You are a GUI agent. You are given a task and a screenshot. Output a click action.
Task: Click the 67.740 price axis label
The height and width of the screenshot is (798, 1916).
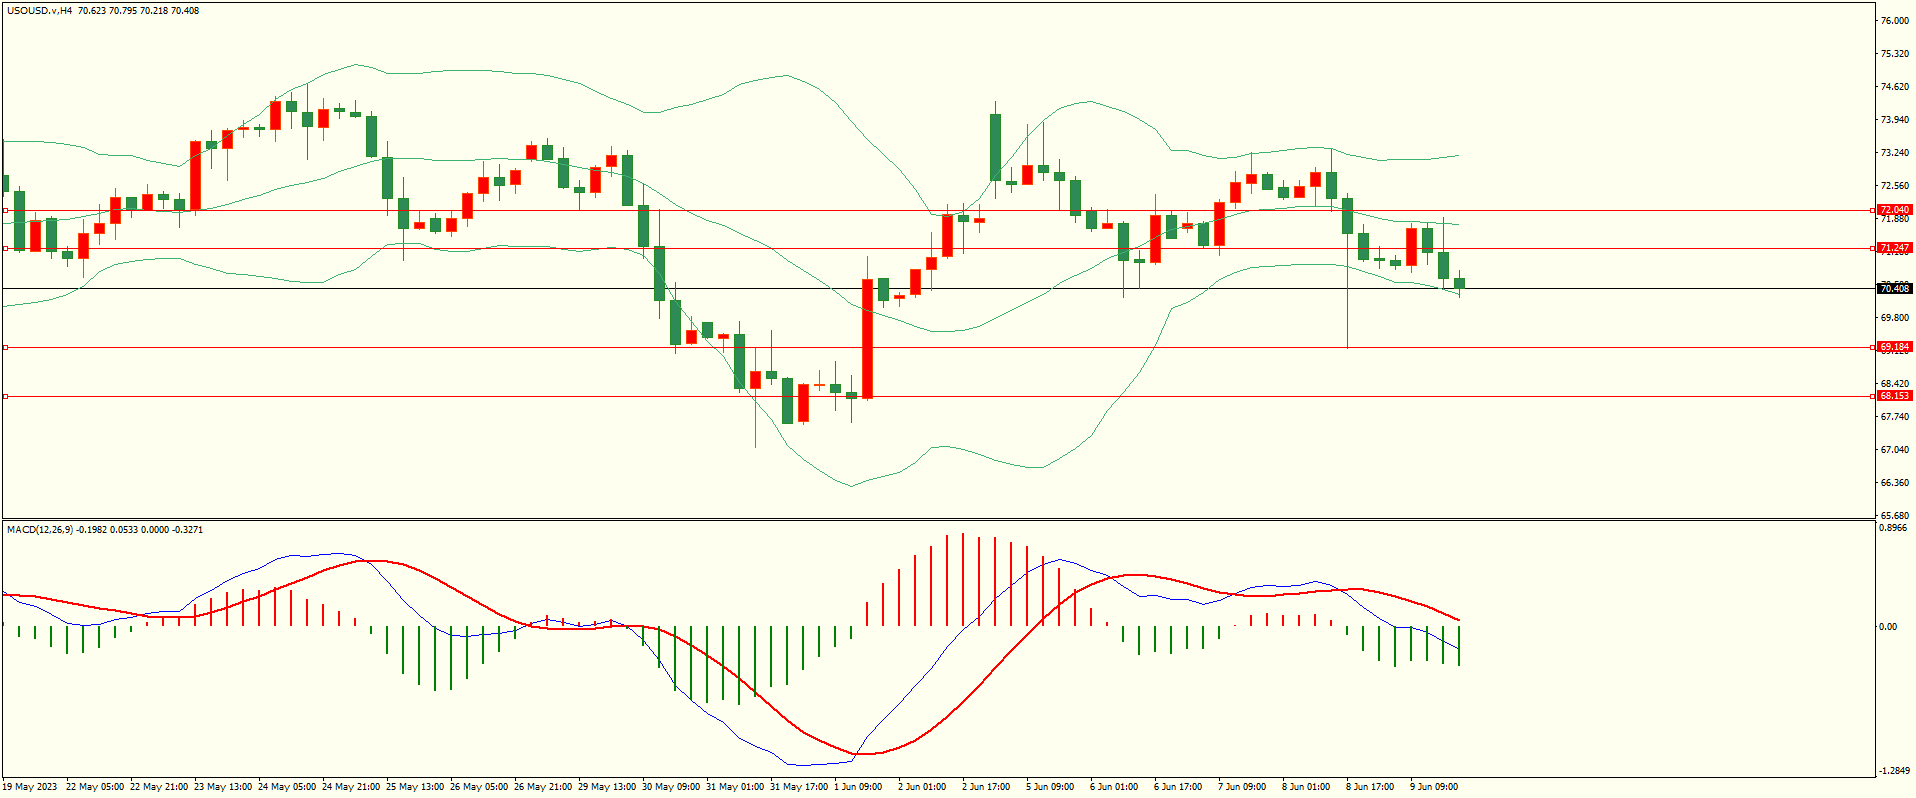tap(1894, 417)
